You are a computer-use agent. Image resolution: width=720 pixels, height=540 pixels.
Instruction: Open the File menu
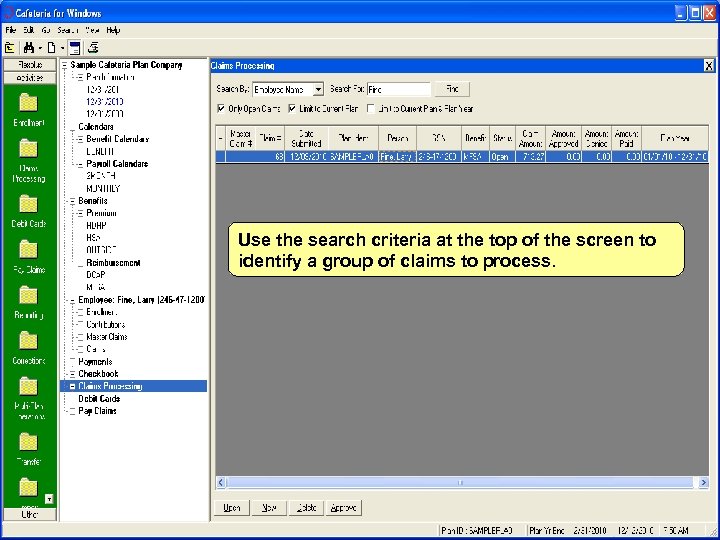click(x=11, y=30)
